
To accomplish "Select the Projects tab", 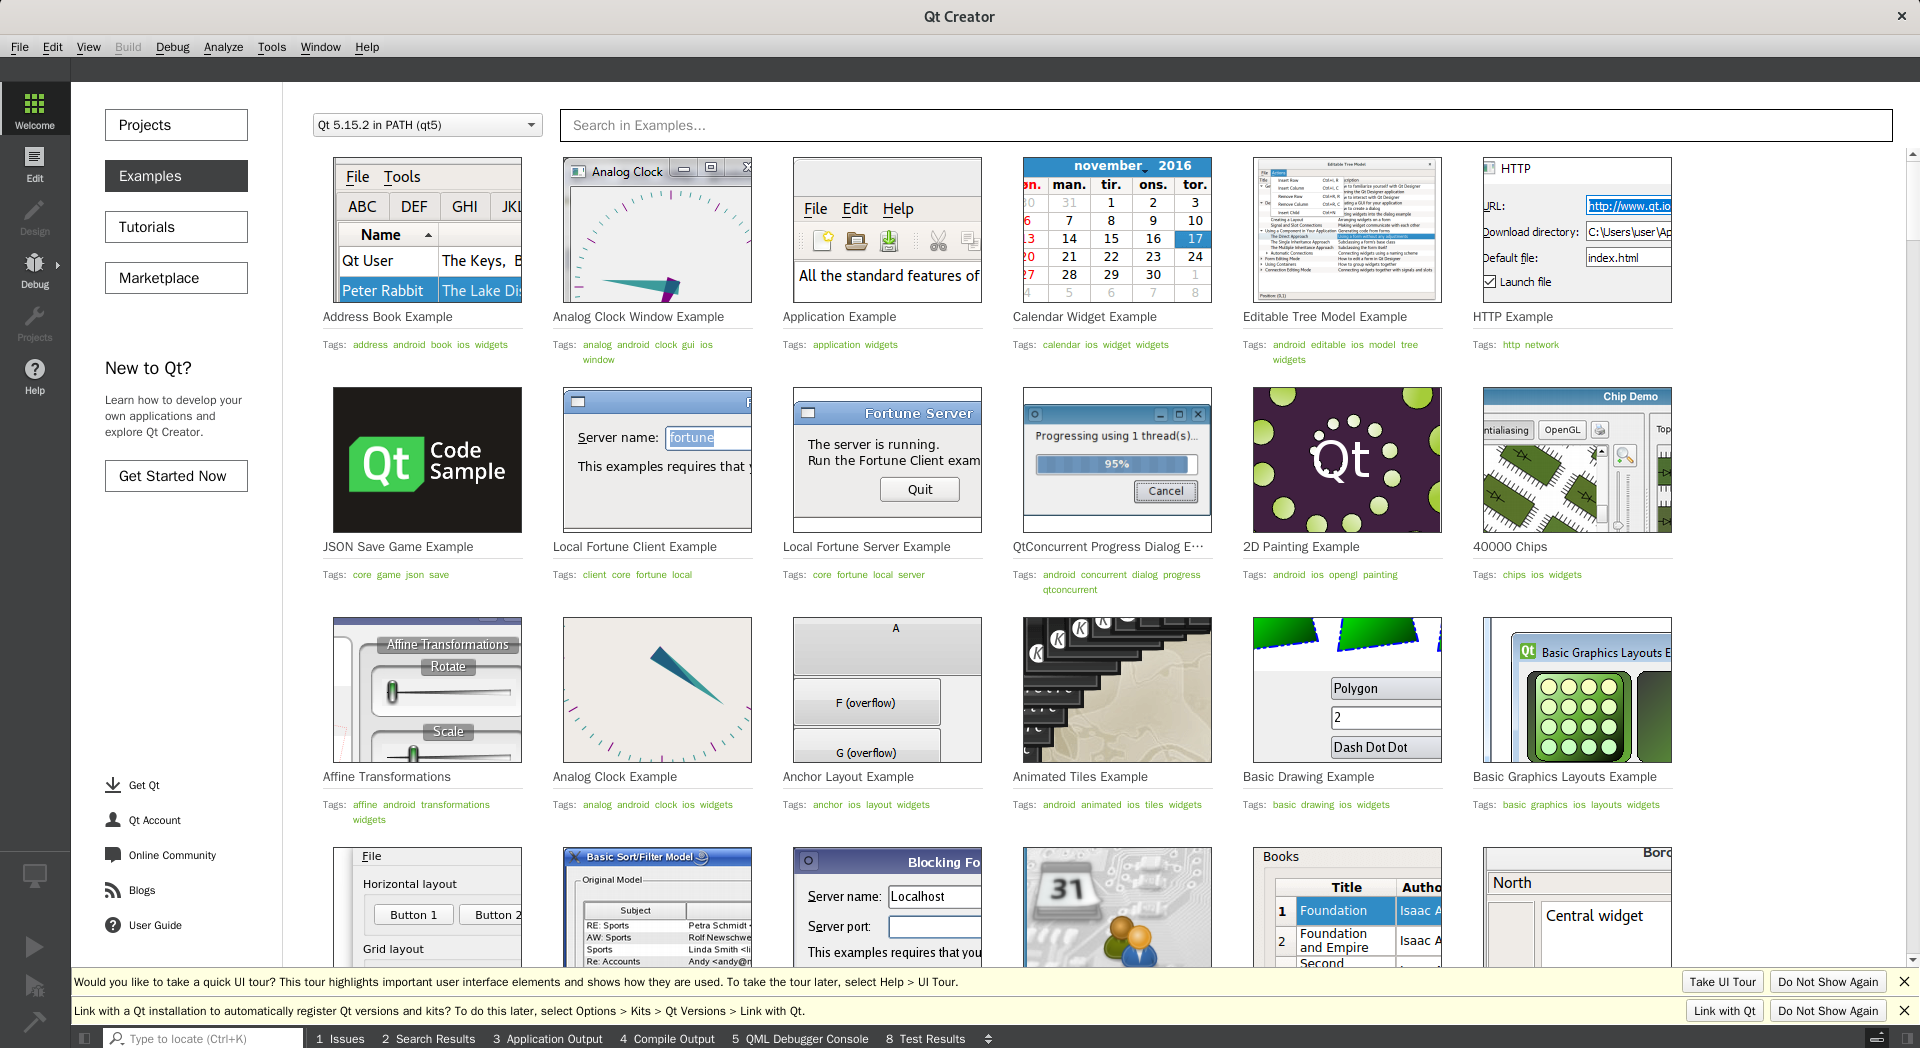I will point(176,125).
